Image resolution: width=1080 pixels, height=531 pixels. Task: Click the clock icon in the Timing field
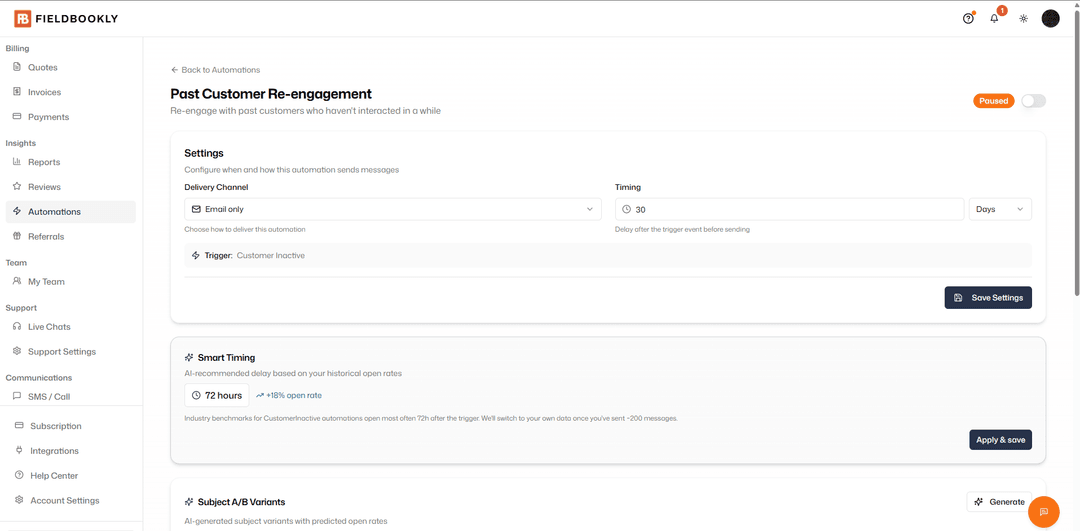627,209
